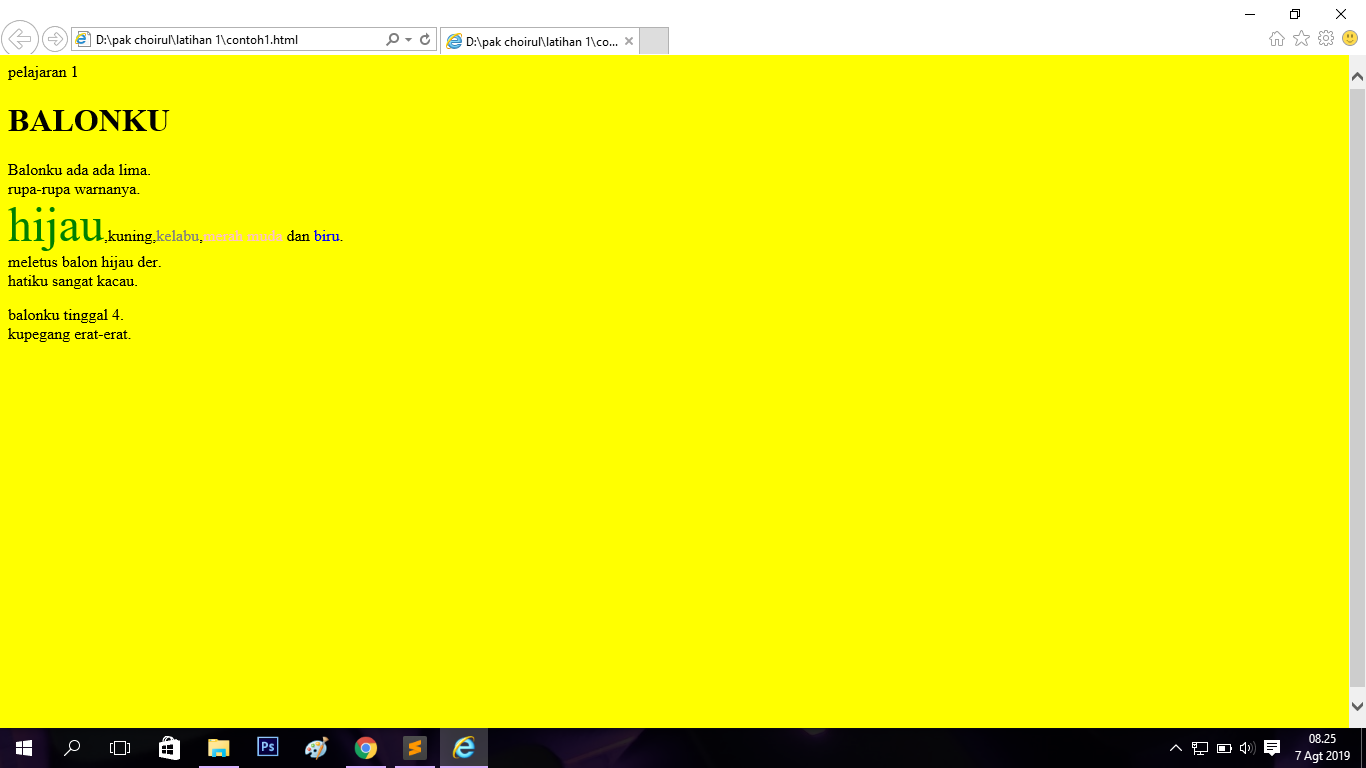Click the browser Forward arrow button
This screenshot has height=768, width=1366.
55,40
